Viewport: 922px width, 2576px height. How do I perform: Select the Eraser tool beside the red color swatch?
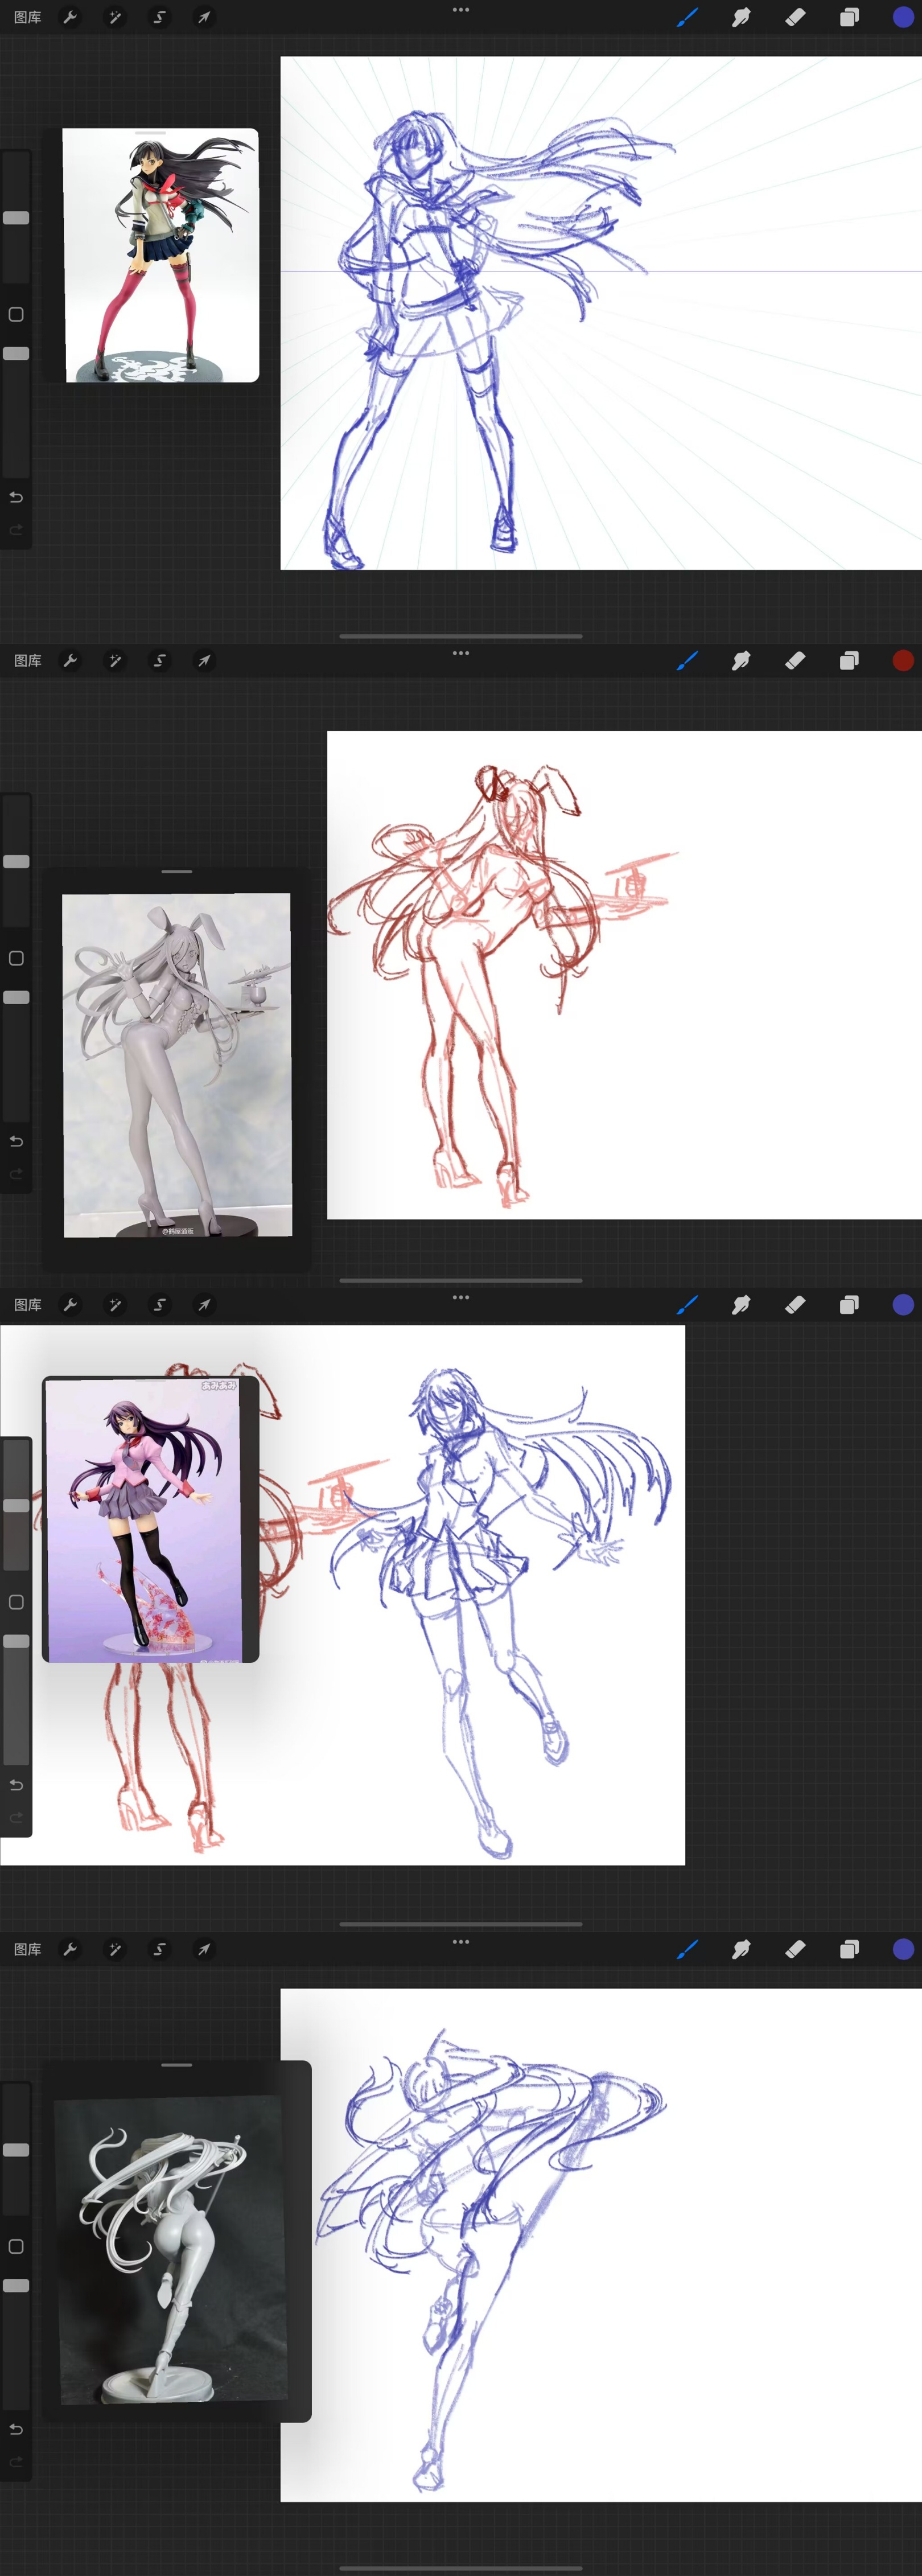pyautogui.click(x=795, y=661)
